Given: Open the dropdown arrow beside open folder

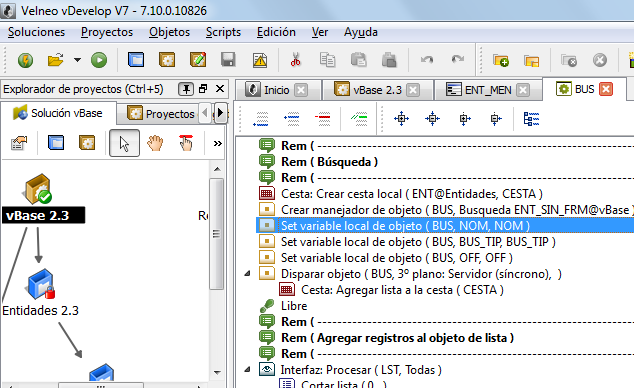Looking at the screenshot, I should pyautogui.click(x=77, y=60).
